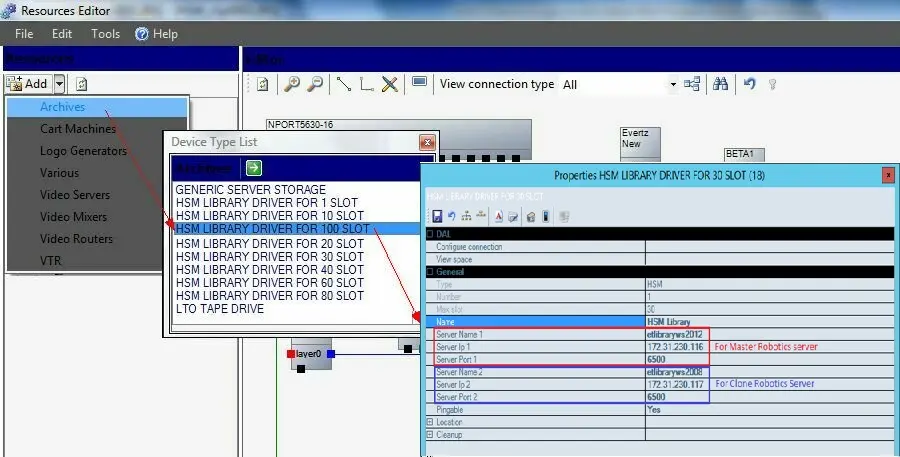This screenshot has width=900, height=457.
Task: Expand the Location section
Action: [430, 422]
